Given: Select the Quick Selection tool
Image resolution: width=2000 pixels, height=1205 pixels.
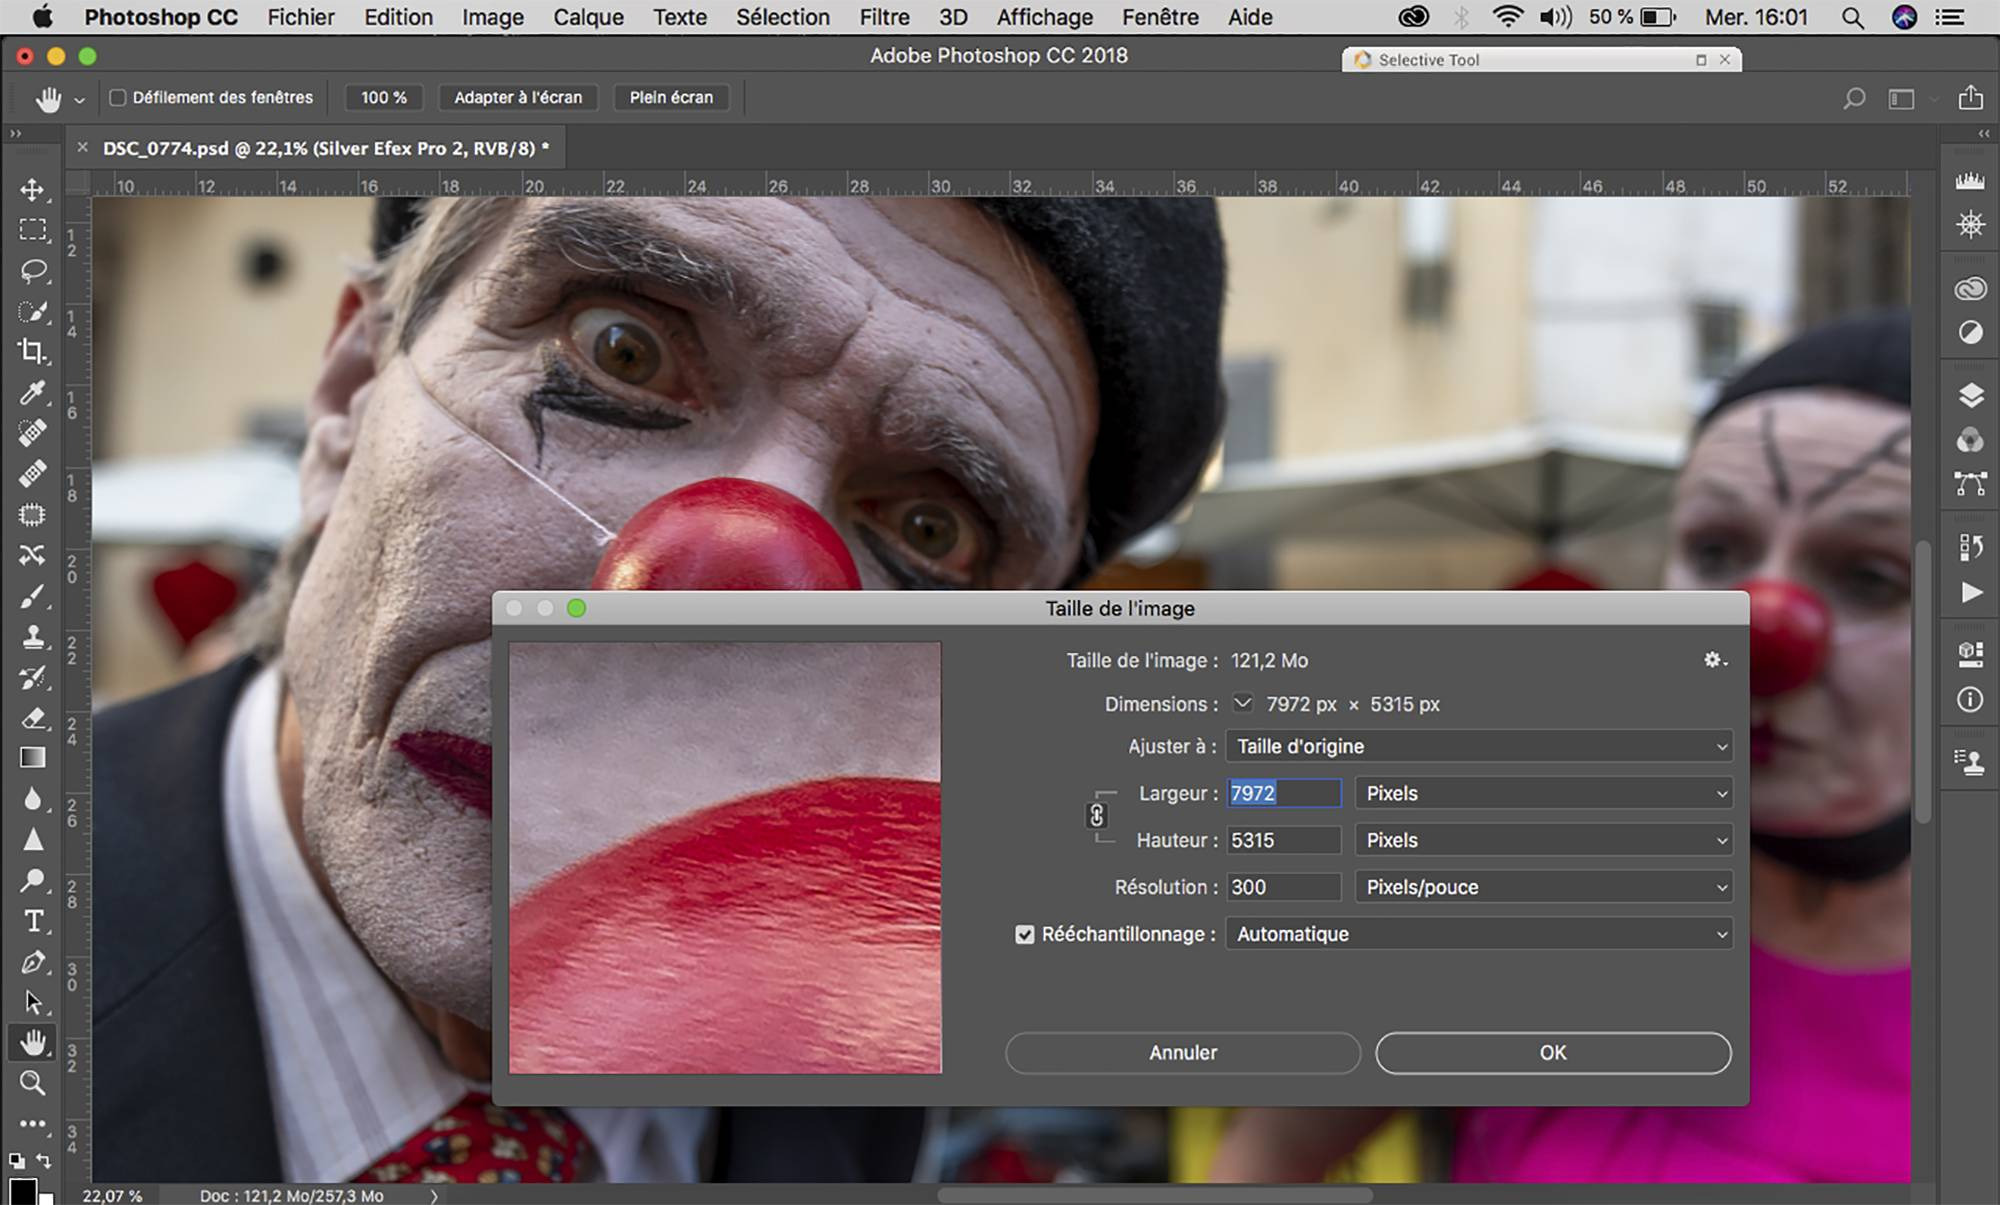Looking at the screenshot, I should coord(33,311).
